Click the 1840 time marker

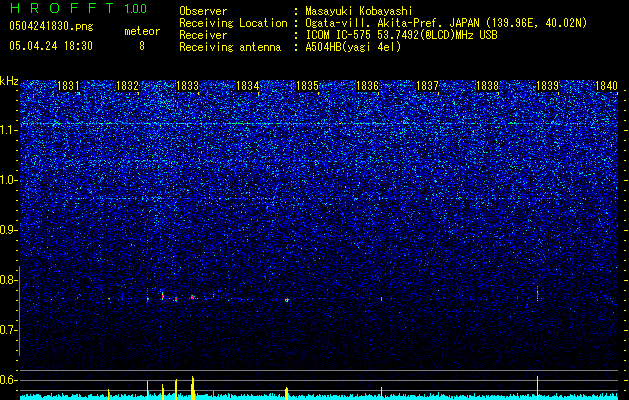(607, 86)
